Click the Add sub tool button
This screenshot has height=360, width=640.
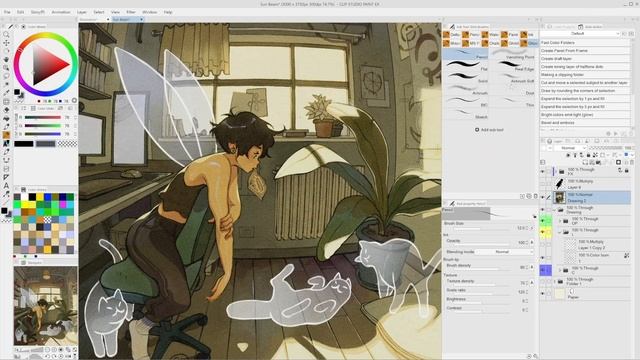(489, 130)
